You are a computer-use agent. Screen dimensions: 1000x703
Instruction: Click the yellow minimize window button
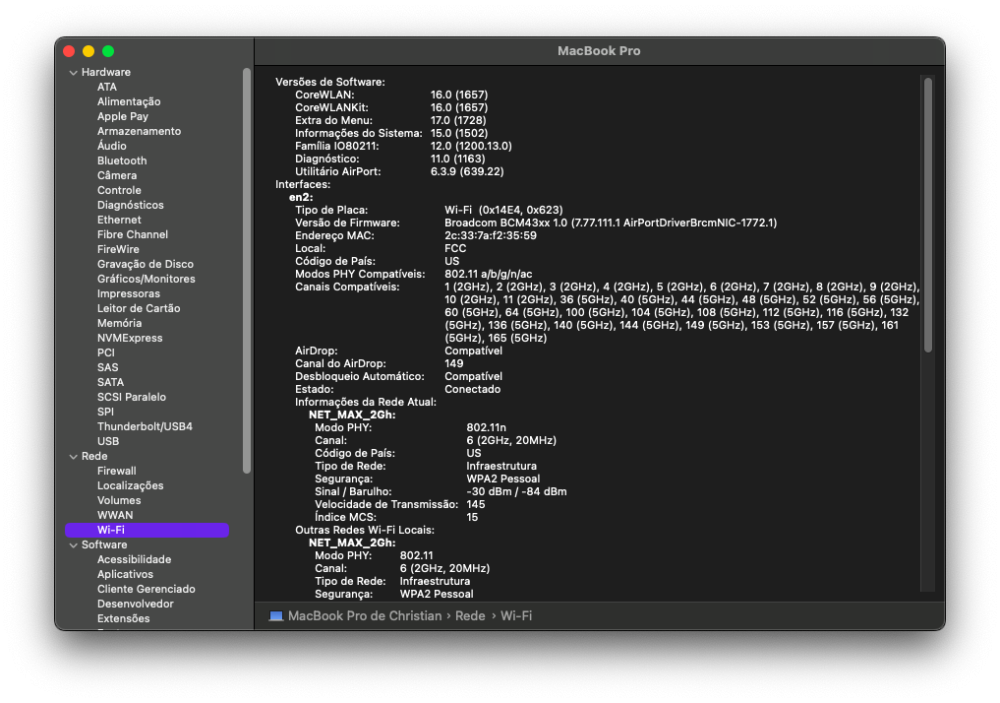tap(89, 51)
